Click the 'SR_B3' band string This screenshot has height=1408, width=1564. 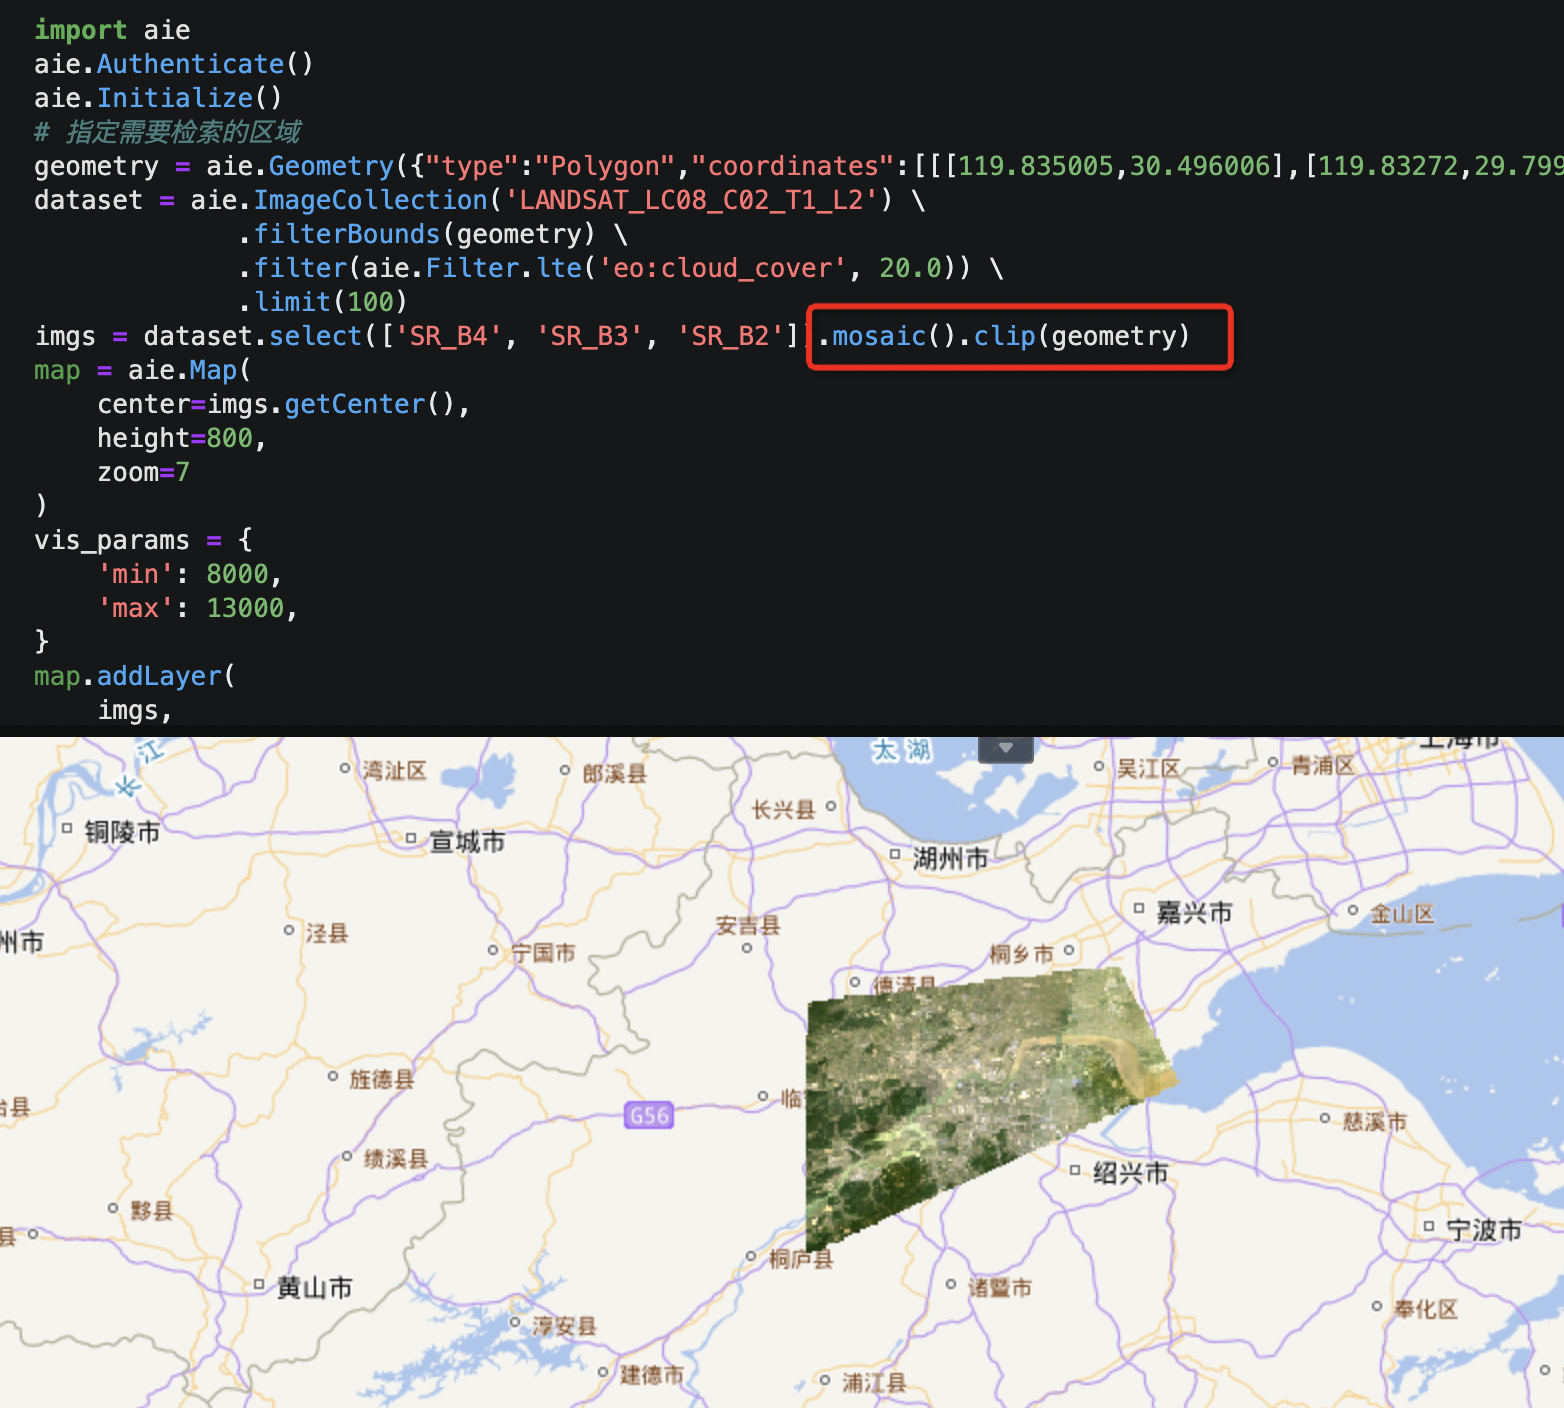[590, 336]
